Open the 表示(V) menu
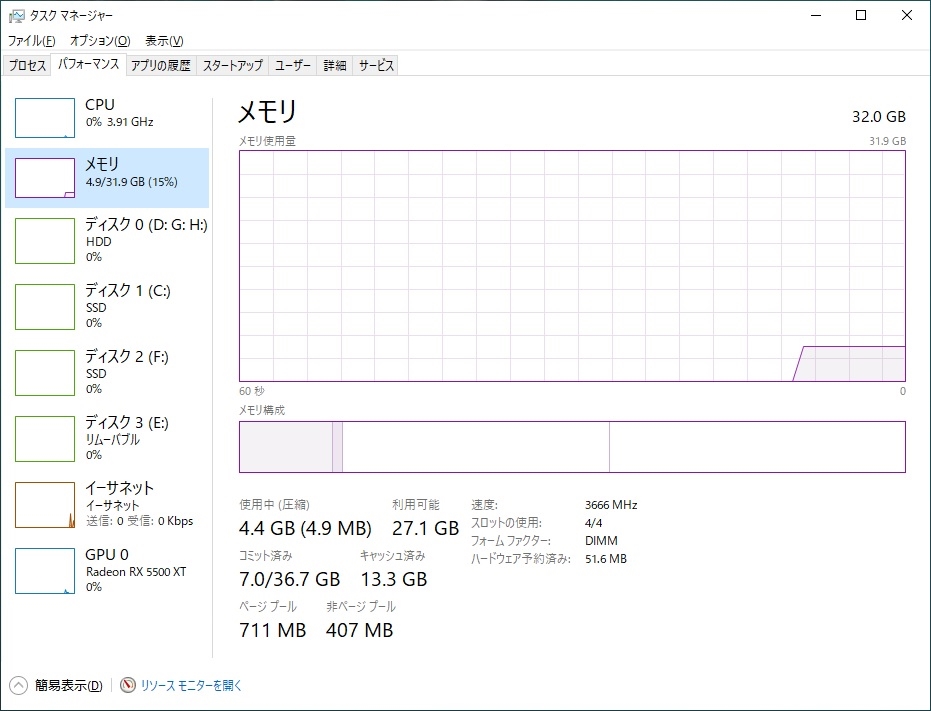This screenshot has height=711, width=931. (x=164, y=40)
